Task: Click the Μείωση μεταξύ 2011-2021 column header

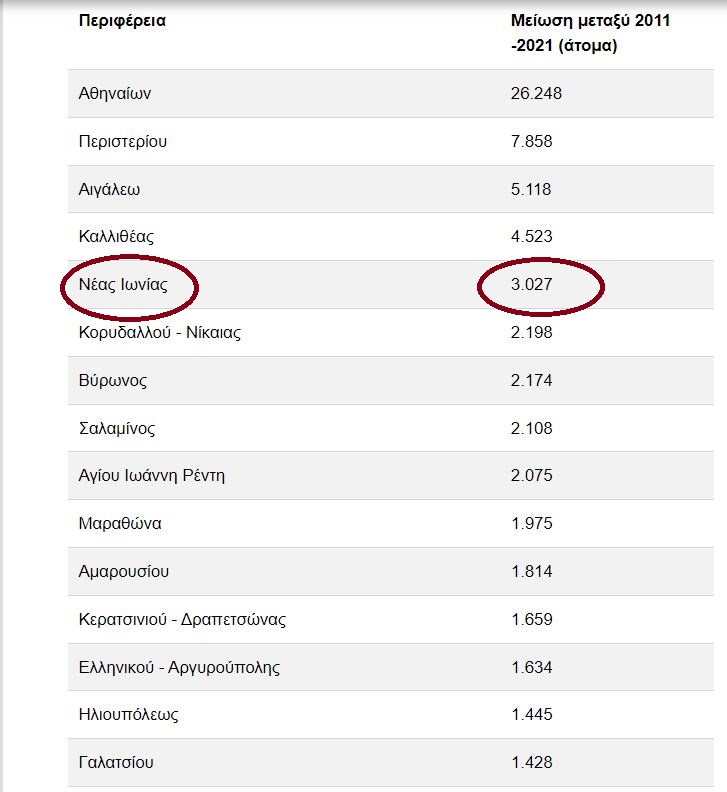Action: pyautogui.click(x=590, y=33)
